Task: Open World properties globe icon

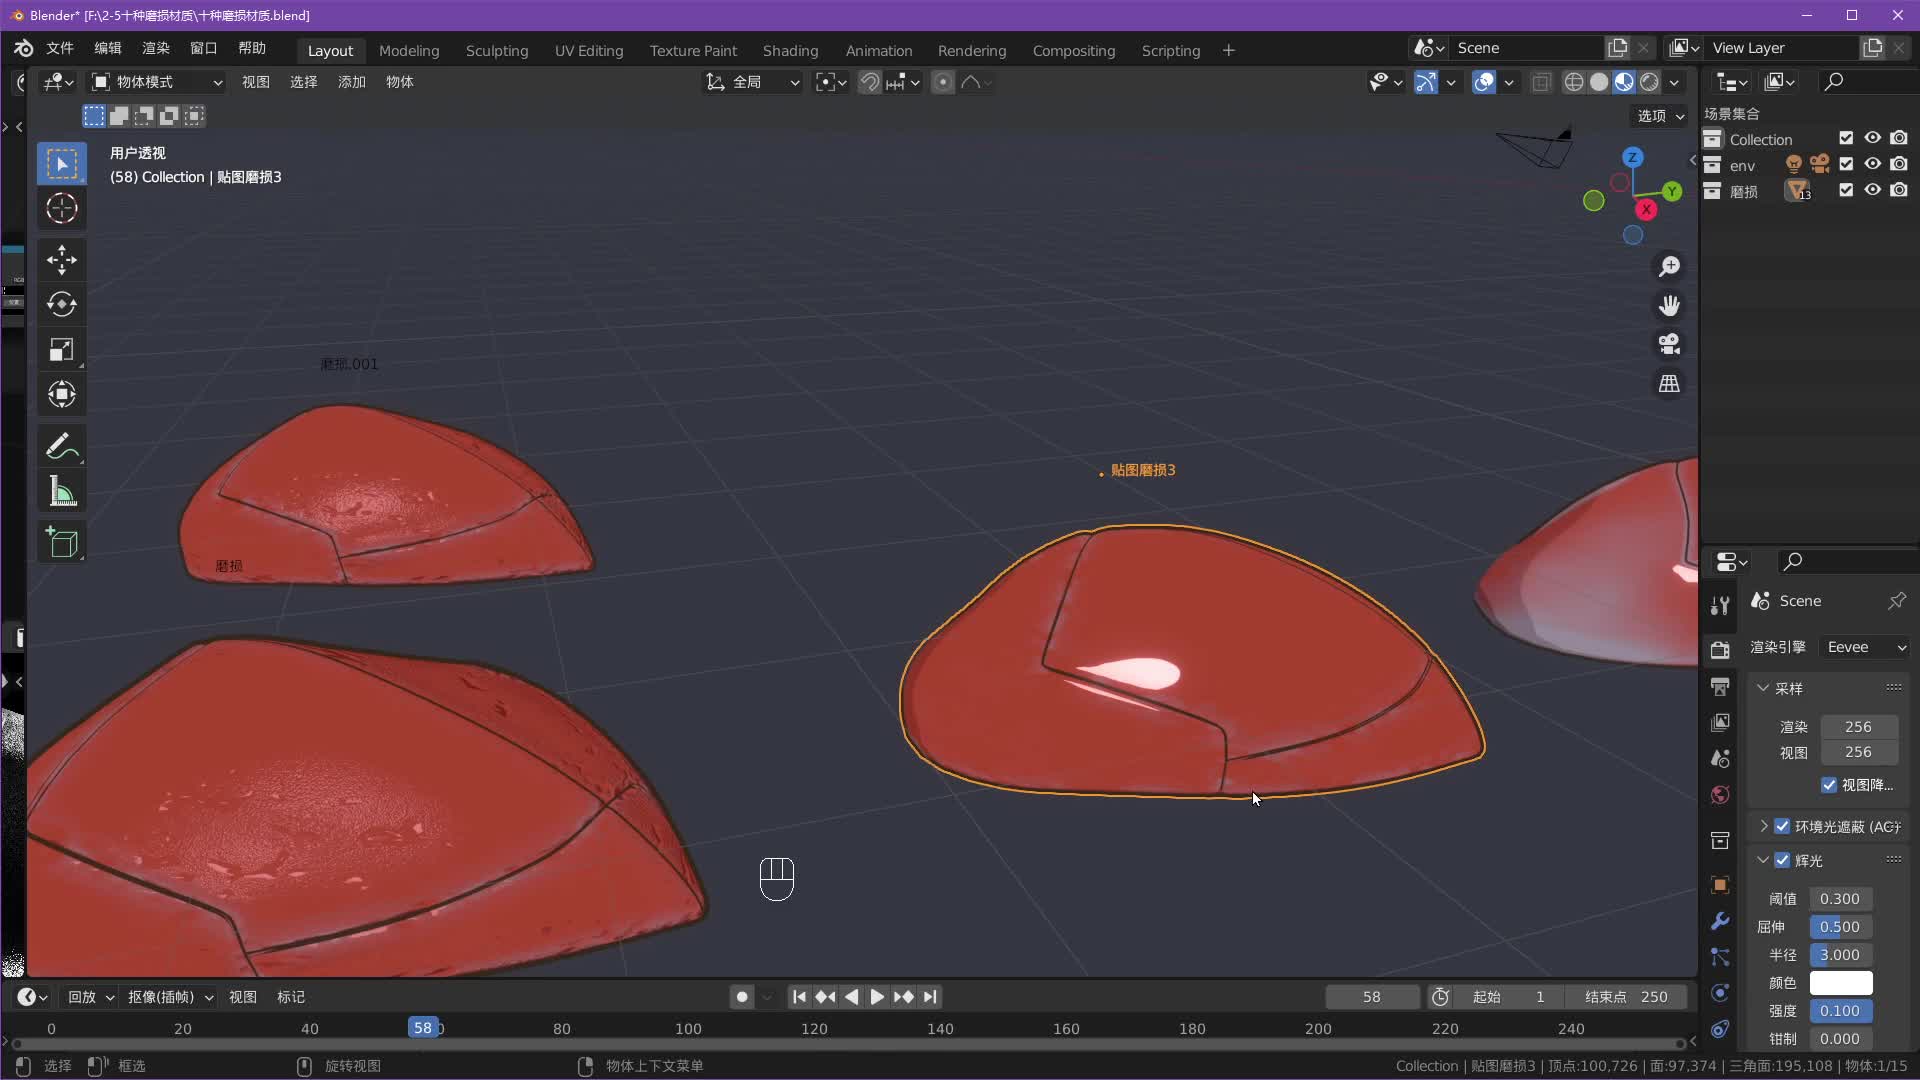Action: point(1720,795)
